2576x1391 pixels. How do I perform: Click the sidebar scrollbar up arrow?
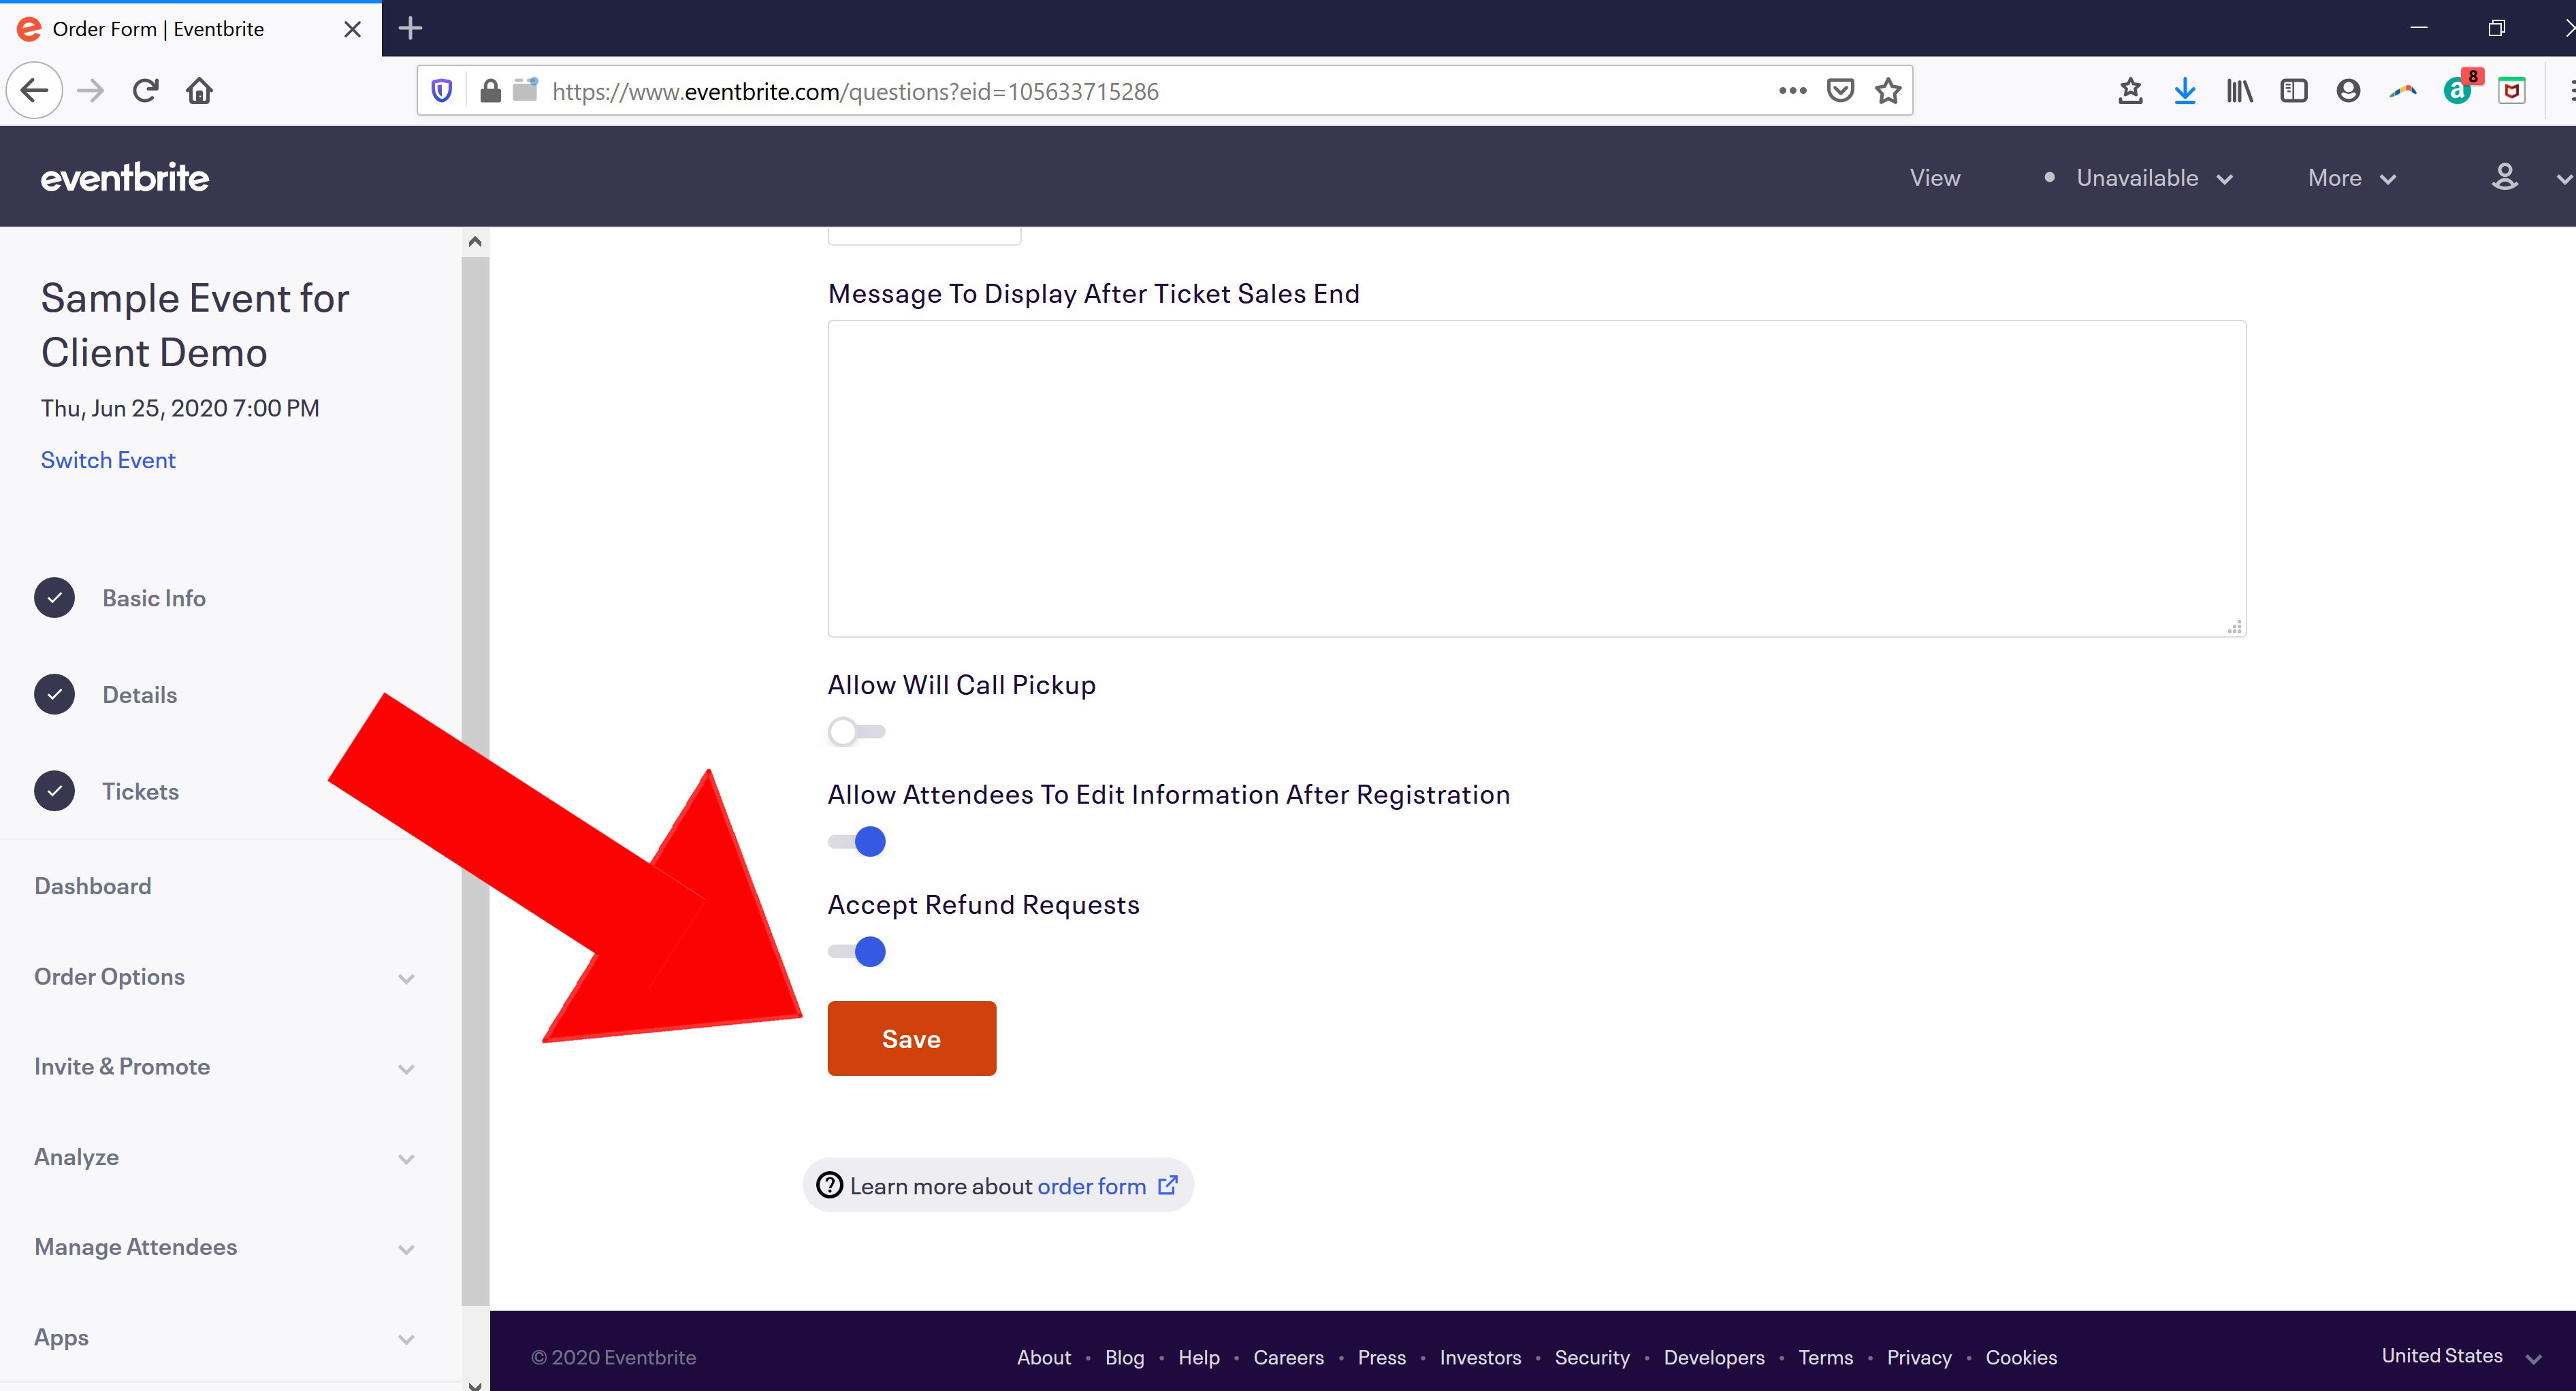pos(475,241)
